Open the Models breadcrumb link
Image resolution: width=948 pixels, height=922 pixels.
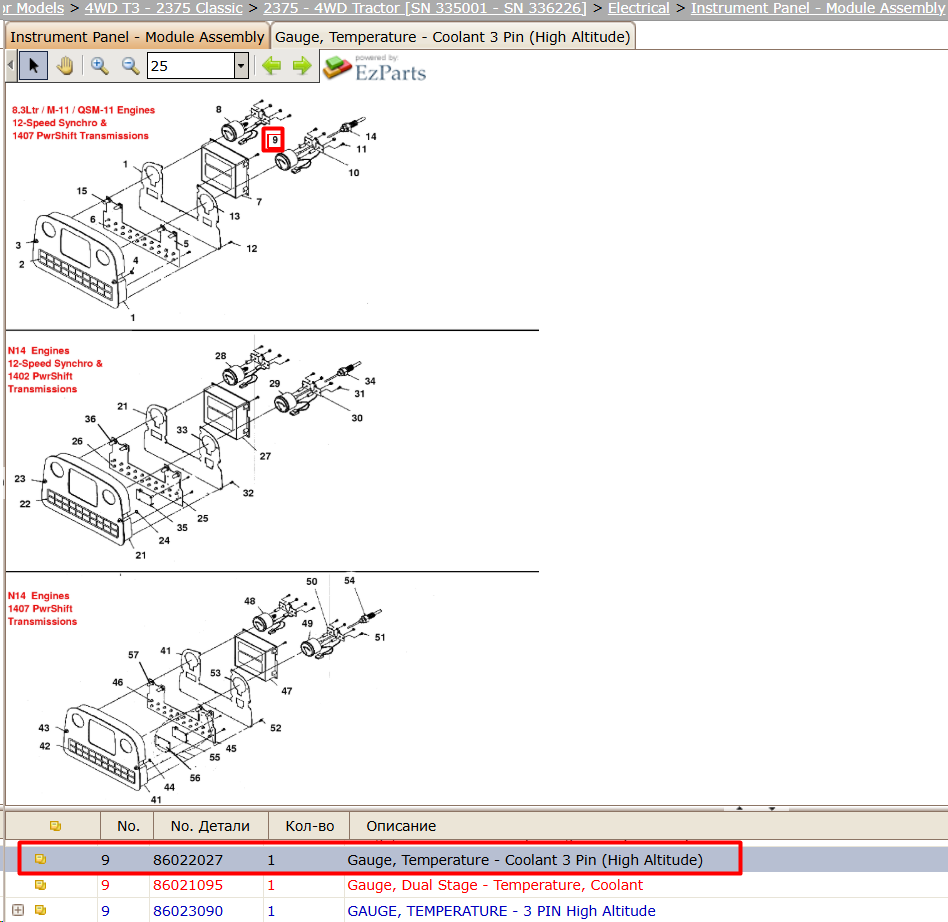click(33, 8)
